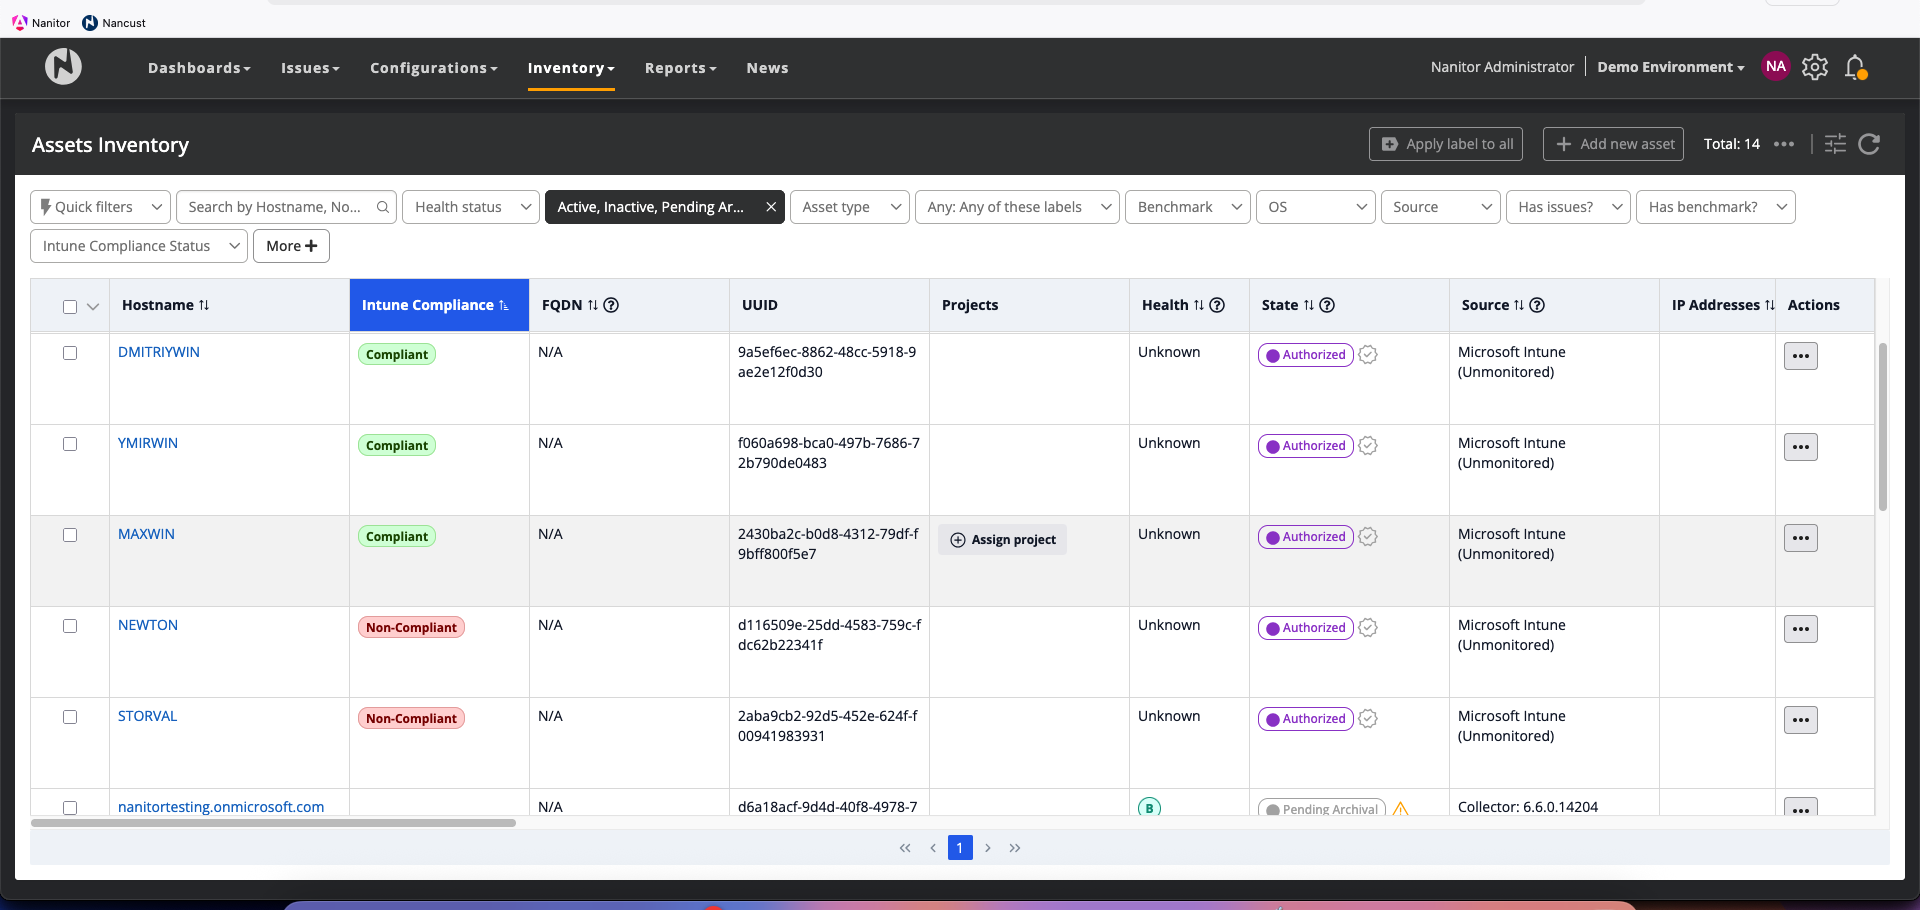Viewport: 1920px width, 910px height.
Task: Expand the Health status filter dropdown
Action: [x=470, y=207]
